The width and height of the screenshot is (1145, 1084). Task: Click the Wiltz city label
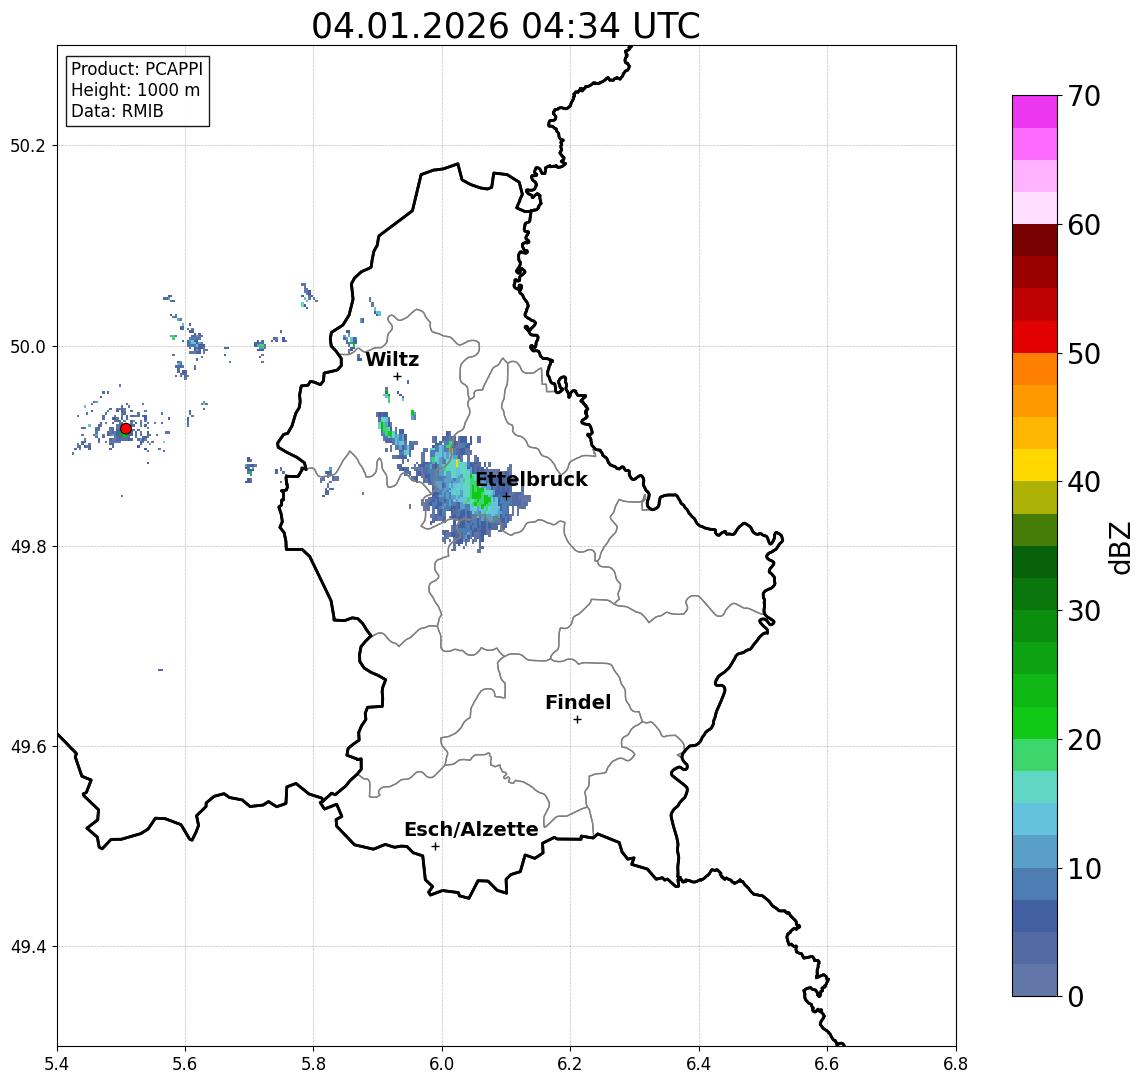point(392,359)
